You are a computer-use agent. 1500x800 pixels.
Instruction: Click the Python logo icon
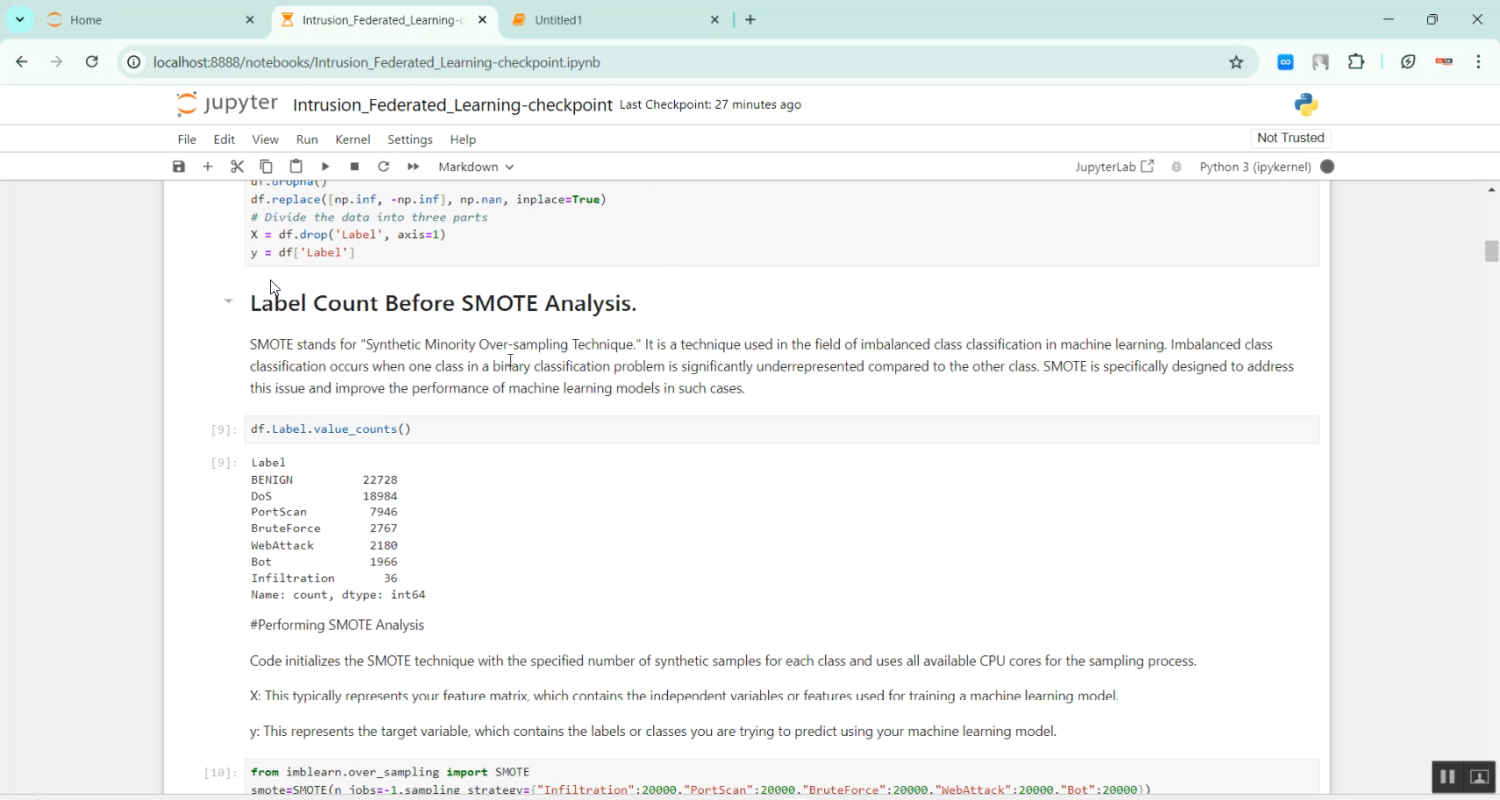(x=1306, y=104)
